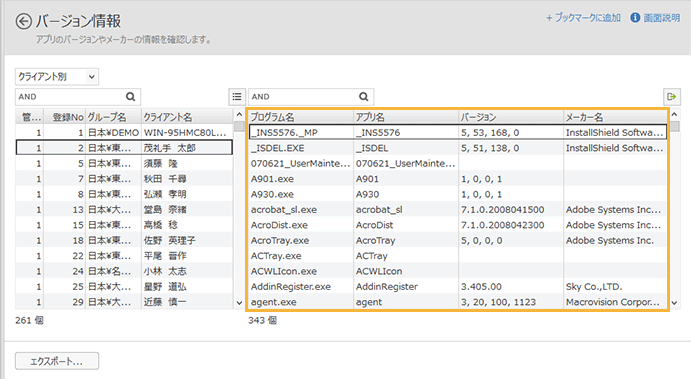Select the 近藤 慎一 client row
Image resolution: width=691 pixels, height=379 pixels.
click(124, 302)
